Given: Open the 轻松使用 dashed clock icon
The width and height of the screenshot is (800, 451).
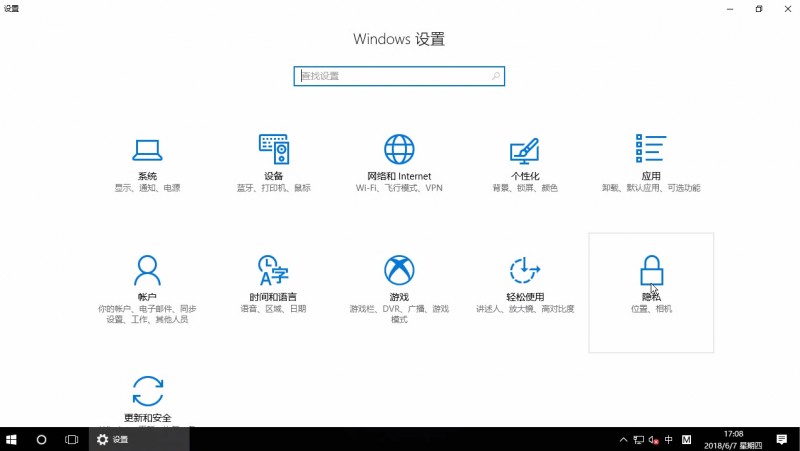Looking at the screenshot, I should 524,270.
